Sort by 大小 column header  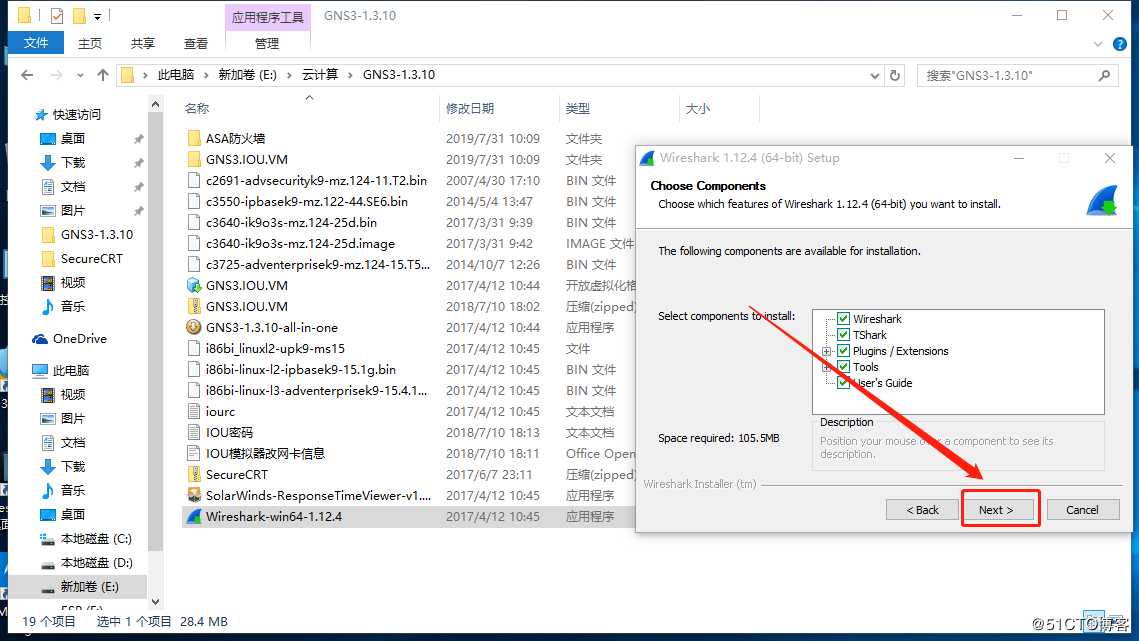[x=697, y=108]
